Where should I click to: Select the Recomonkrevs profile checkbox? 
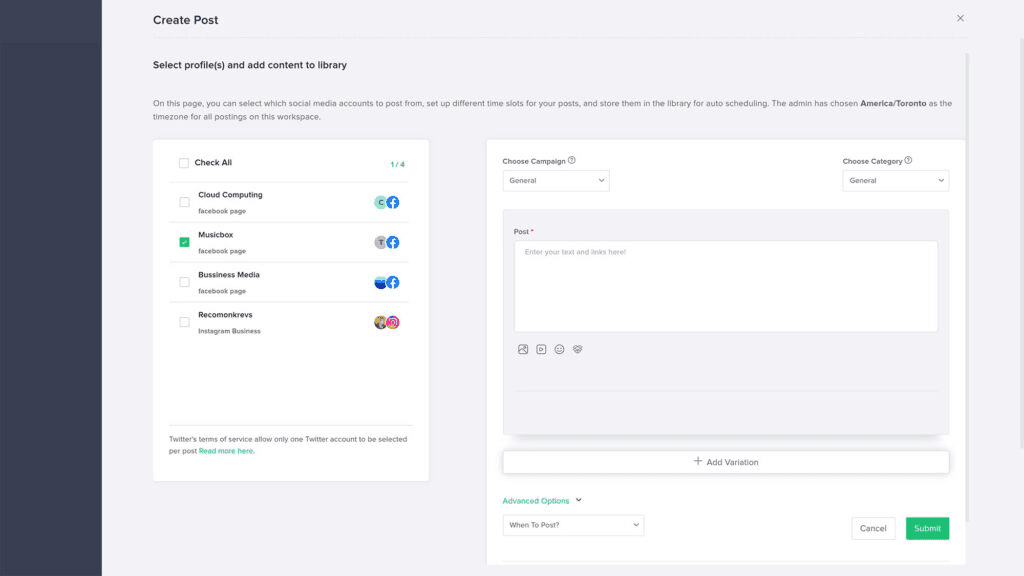point(184,322)
